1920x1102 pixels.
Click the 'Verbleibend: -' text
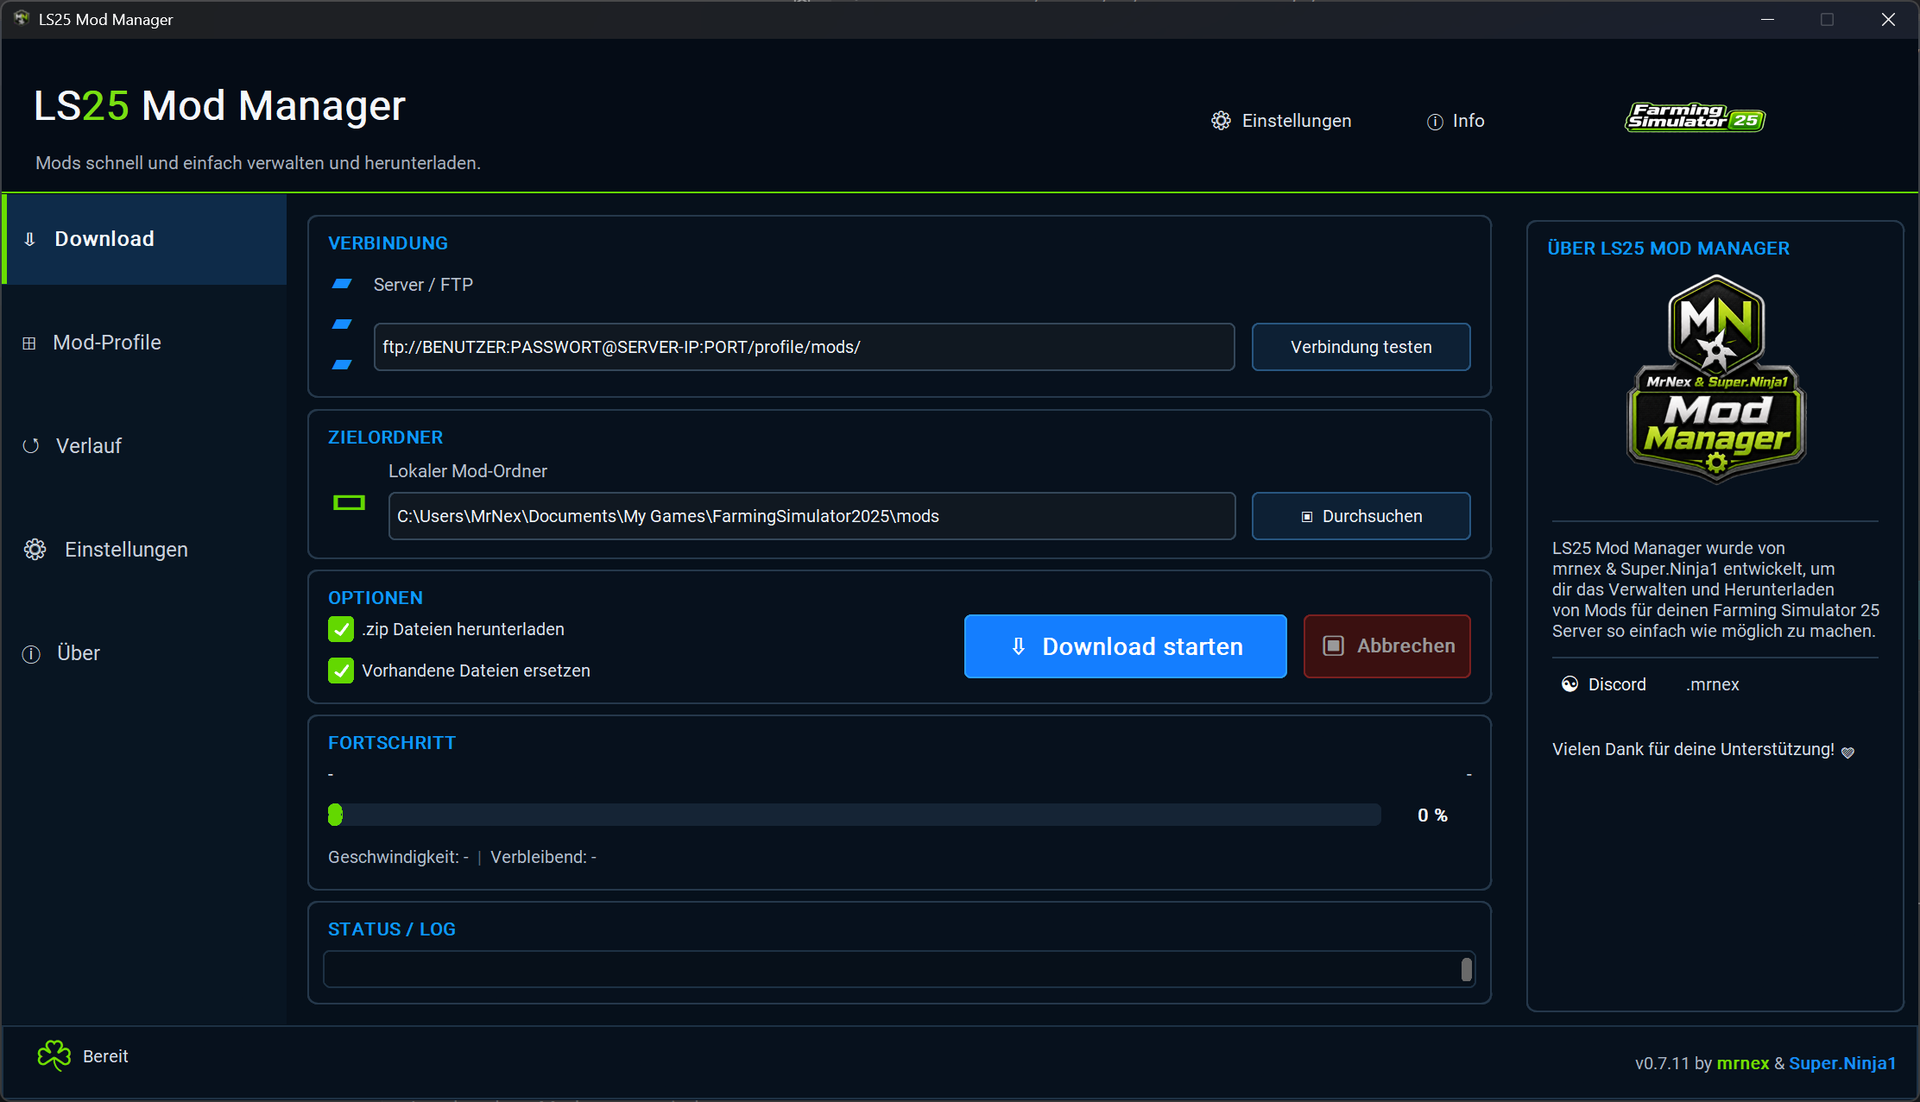point(543,858)
